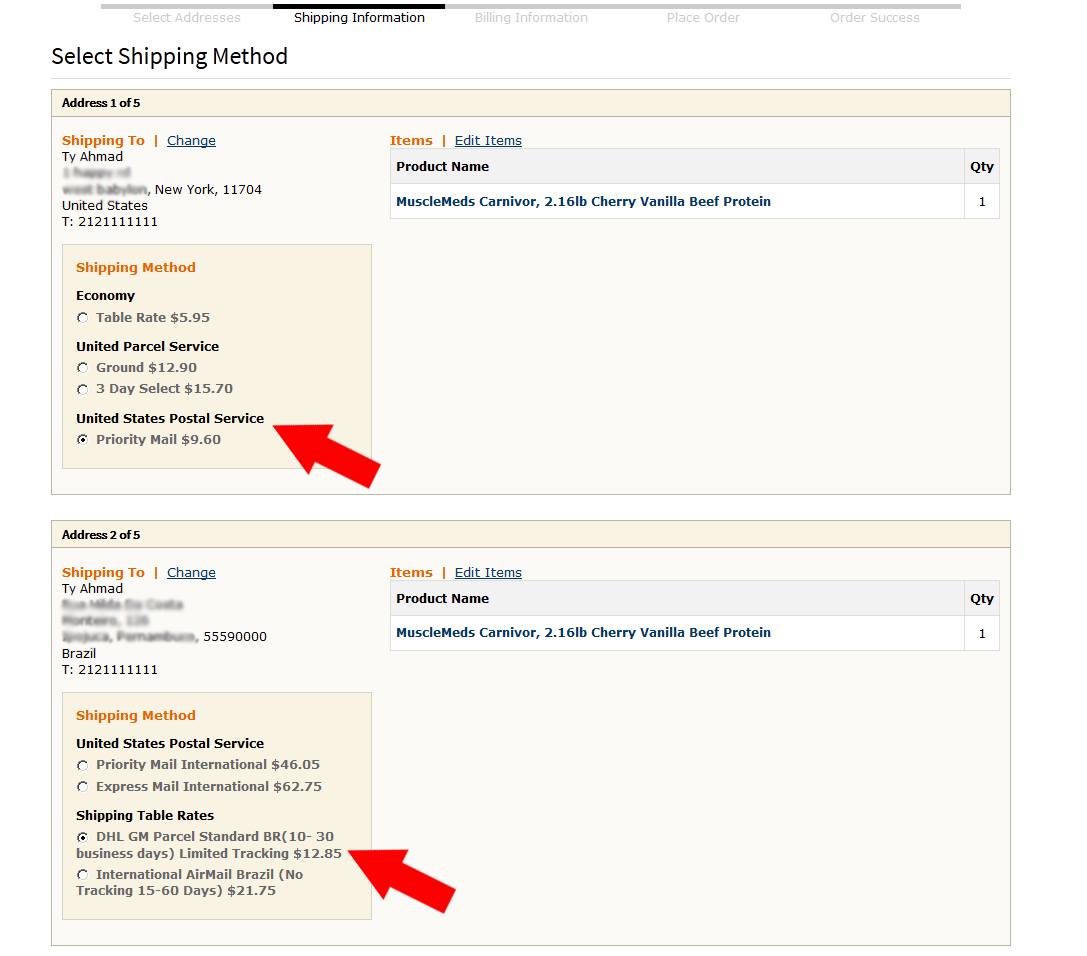Jump to Place Order step
This screenshot has width=1087, height=956.
point(703,18)
